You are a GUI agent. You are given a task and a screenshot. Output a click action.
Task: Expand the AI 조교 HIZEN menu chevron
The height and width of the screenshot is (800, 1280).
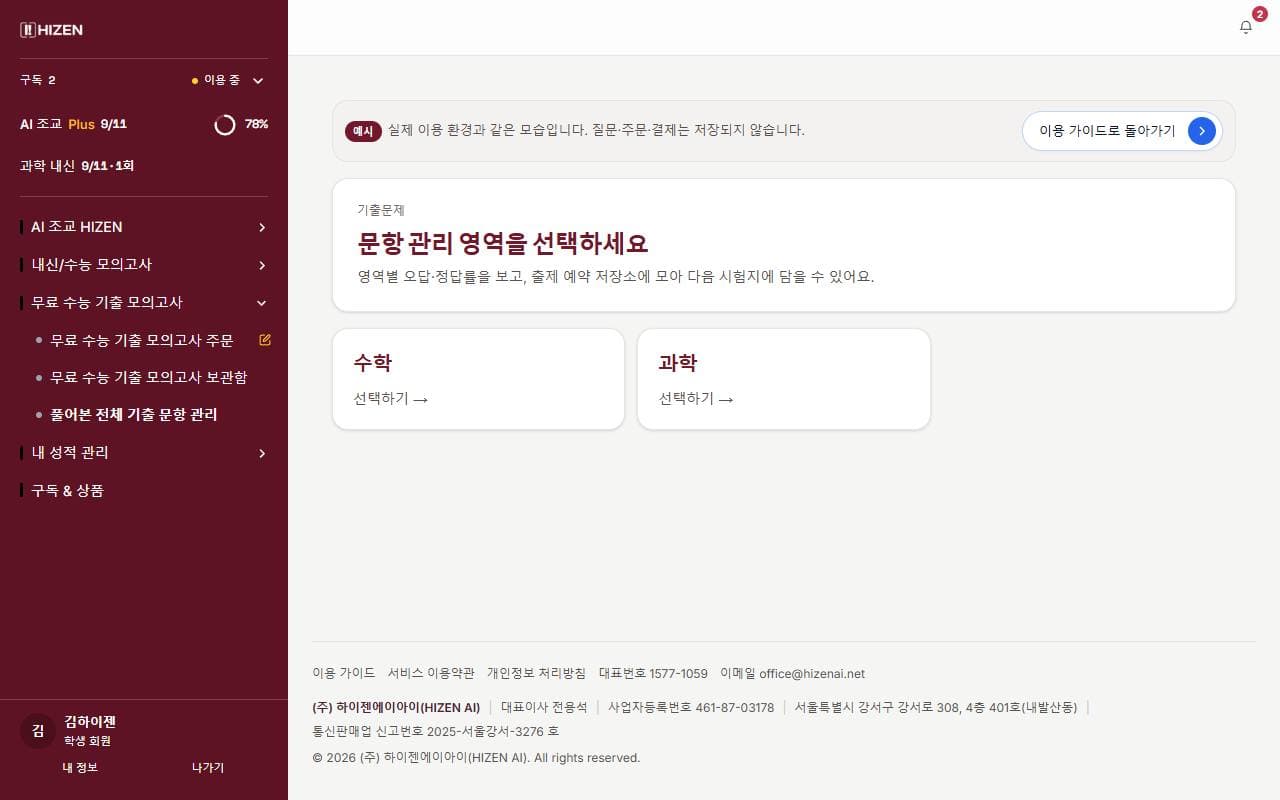tap(262, 227)
